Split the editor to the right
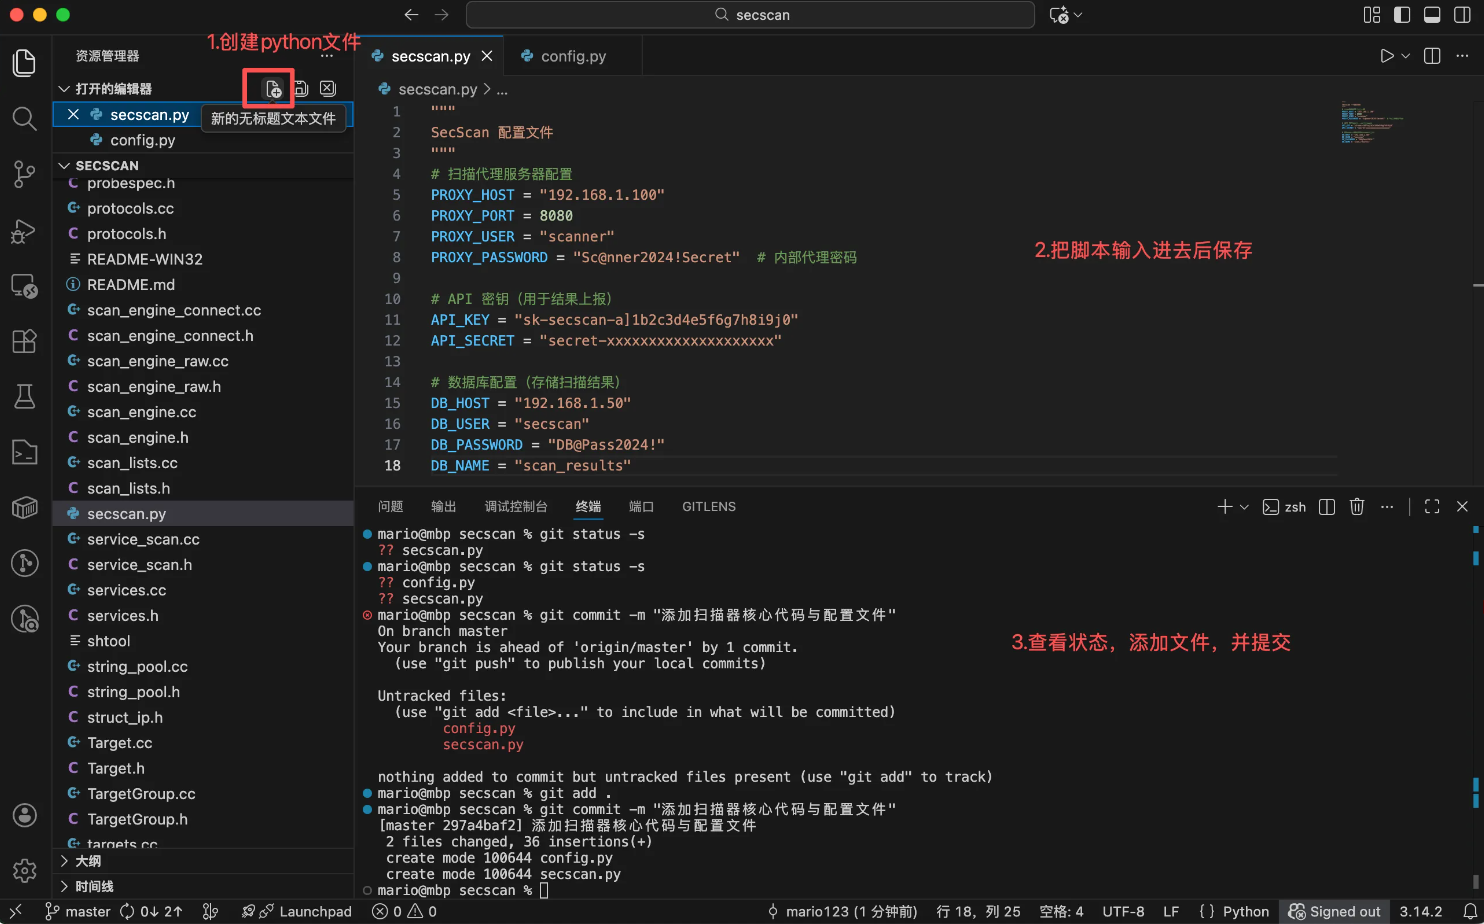This screenshot has width=1484, height=924. (x=1432, y=56)
